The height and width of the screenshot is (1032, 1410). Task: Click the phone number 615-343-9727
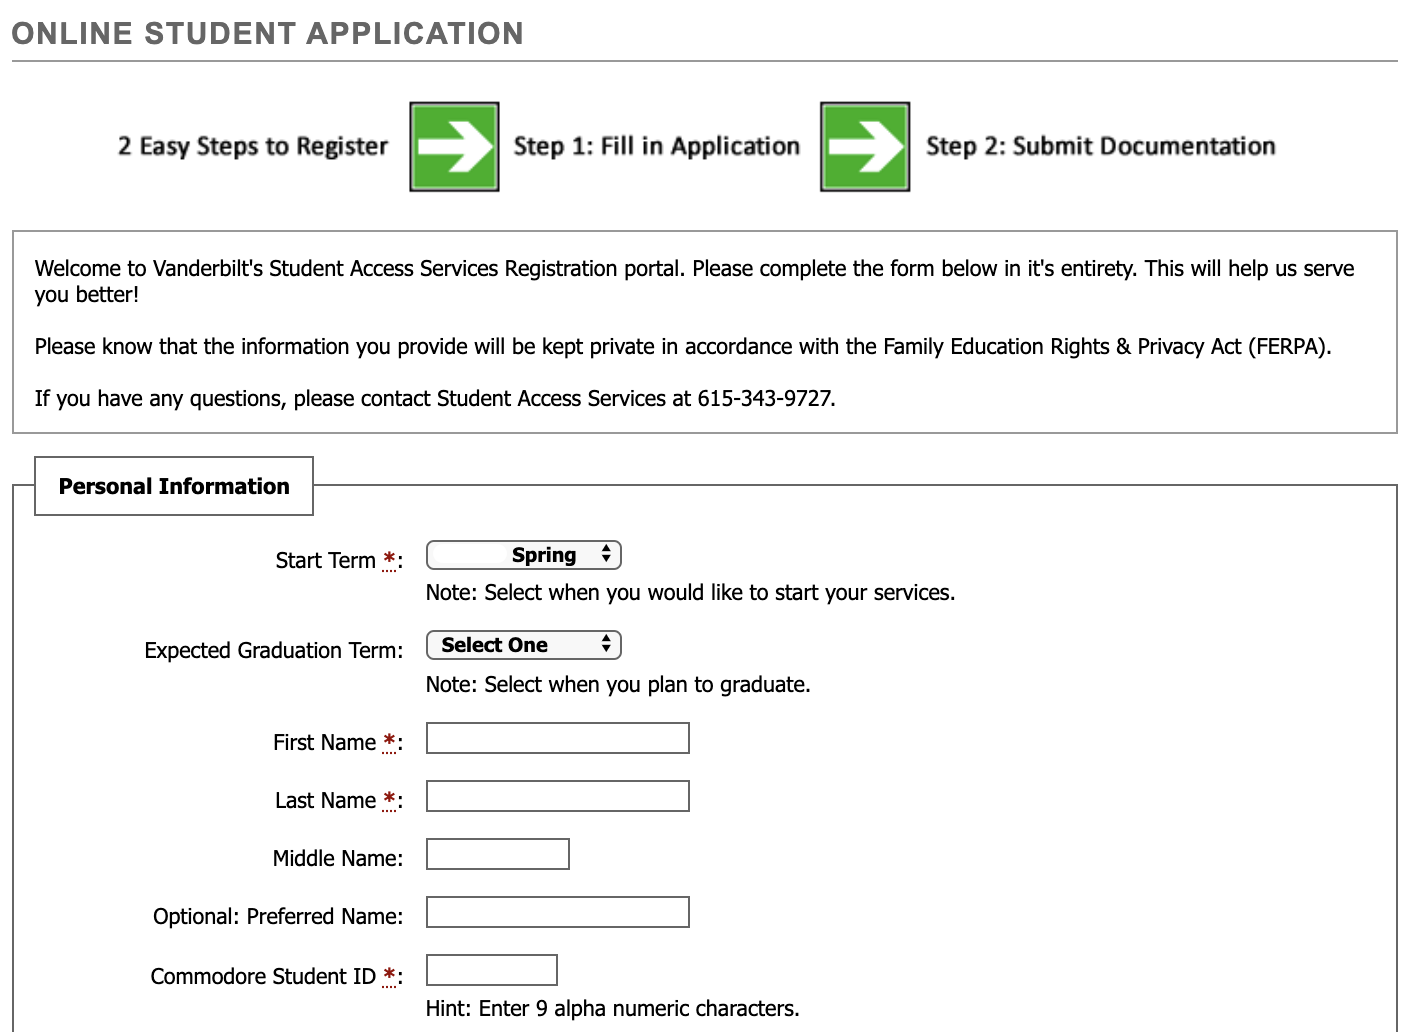(767, 398)
